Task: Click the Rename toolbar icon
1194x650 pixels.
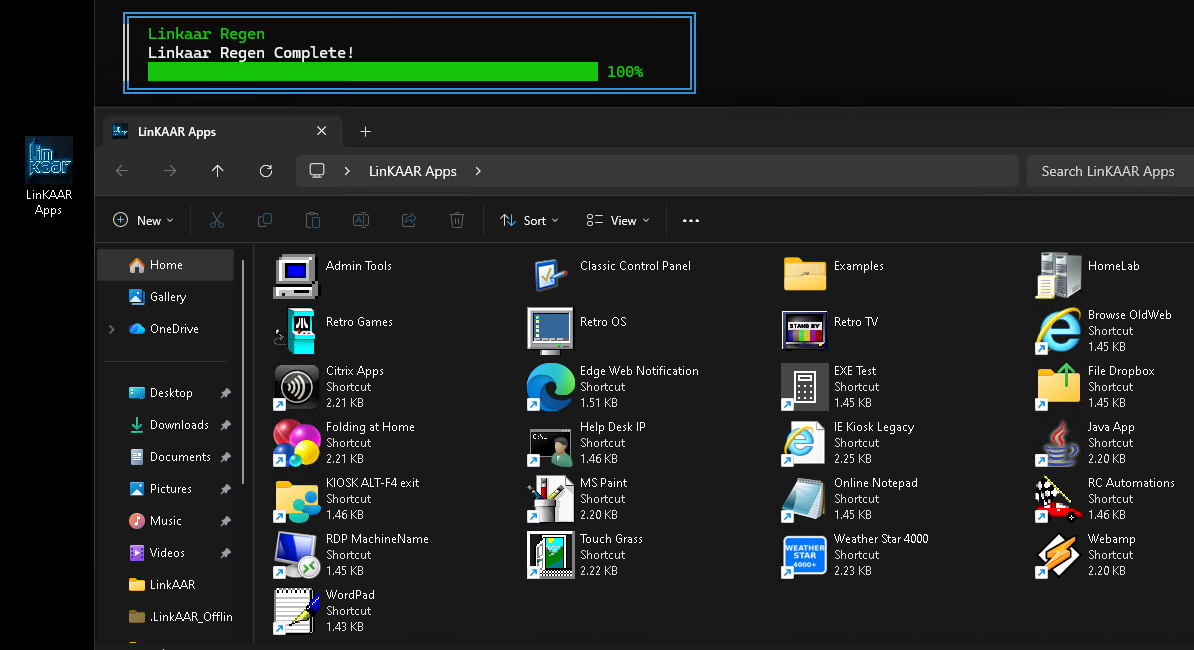Action: 361,221
